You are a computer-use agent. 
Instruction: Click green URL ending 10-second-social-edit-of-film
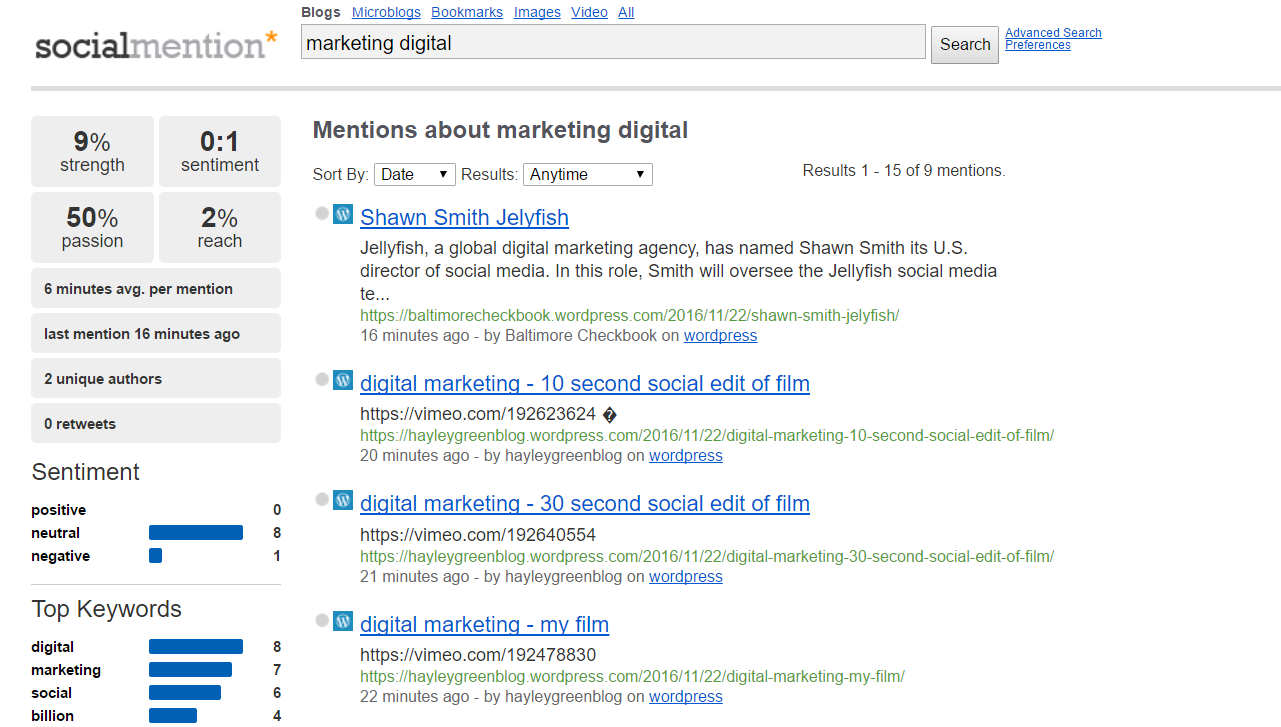707,435
